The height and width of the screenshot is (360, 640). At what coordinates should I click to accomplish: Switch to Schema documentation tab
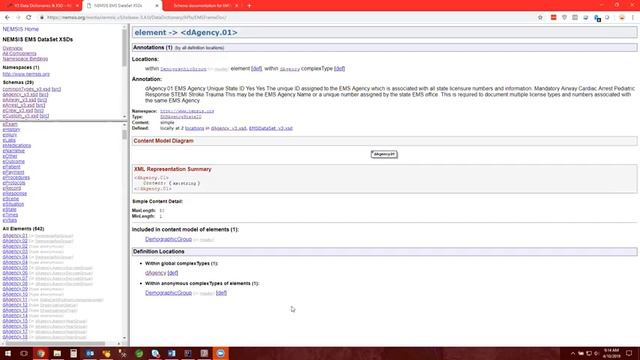[x=202, y=6]
